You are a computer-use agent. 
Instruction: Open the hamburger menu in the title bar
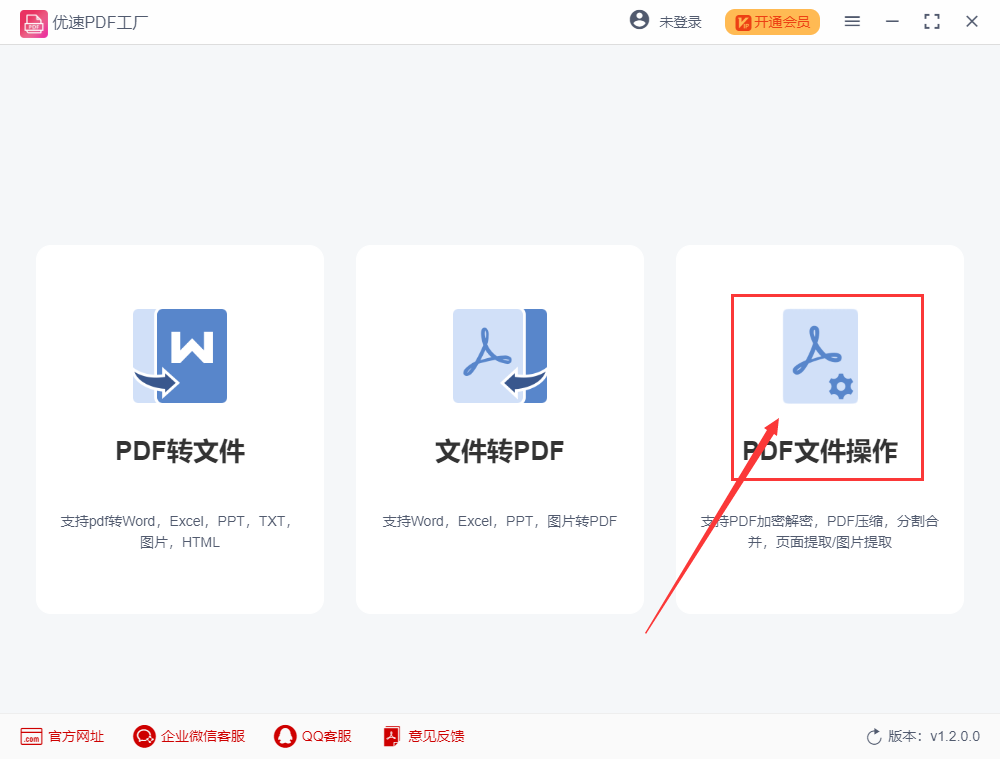click(852, 20)
